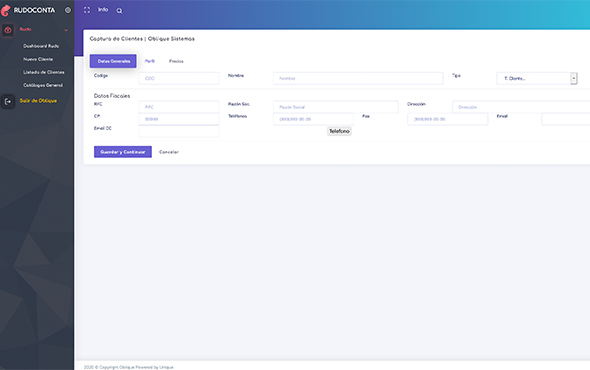Viewport: 590px width, 370px height.
Task: Switch to the Perfil tab
Action: (x=150, y=61)
